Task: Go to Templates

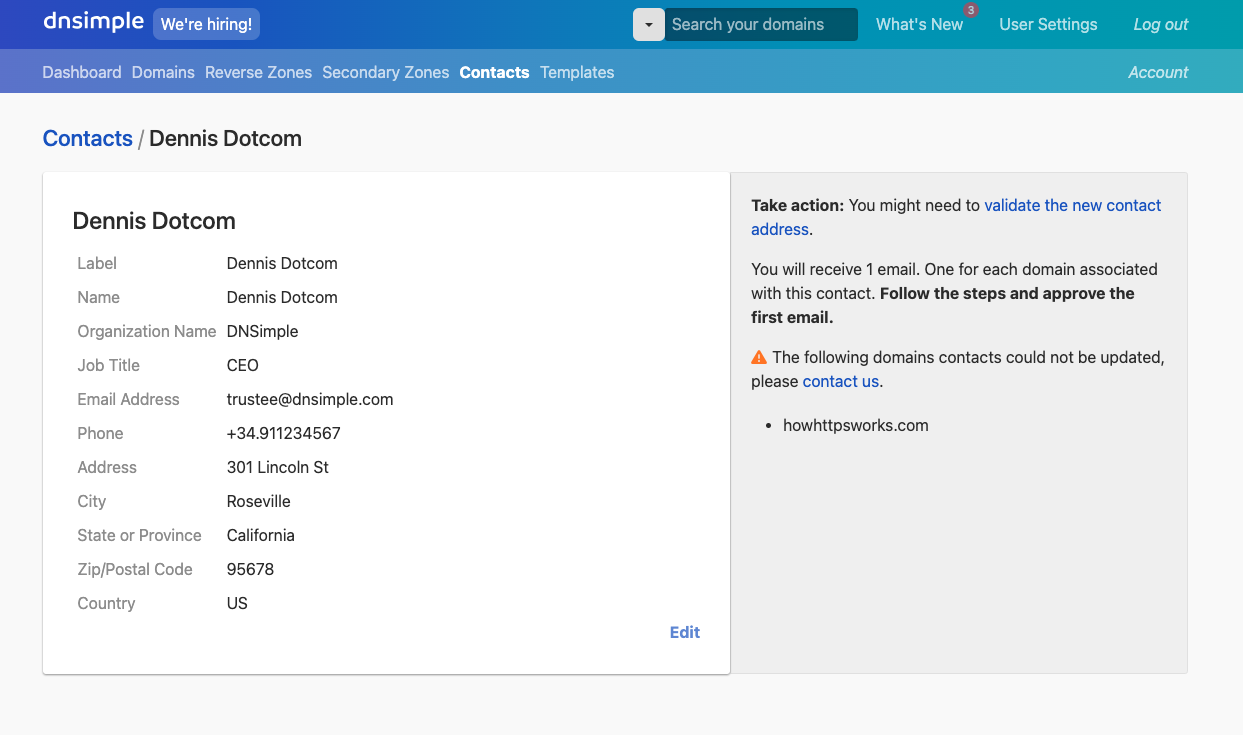Action: coord(577,72)
